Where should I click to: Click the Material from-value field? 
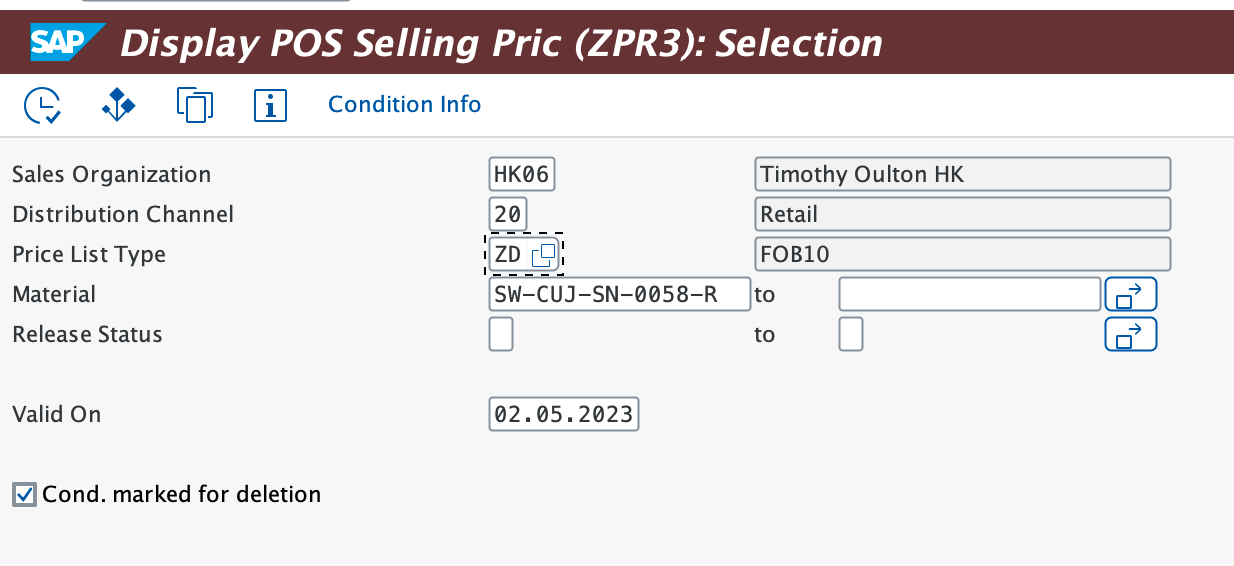point(619,295)
